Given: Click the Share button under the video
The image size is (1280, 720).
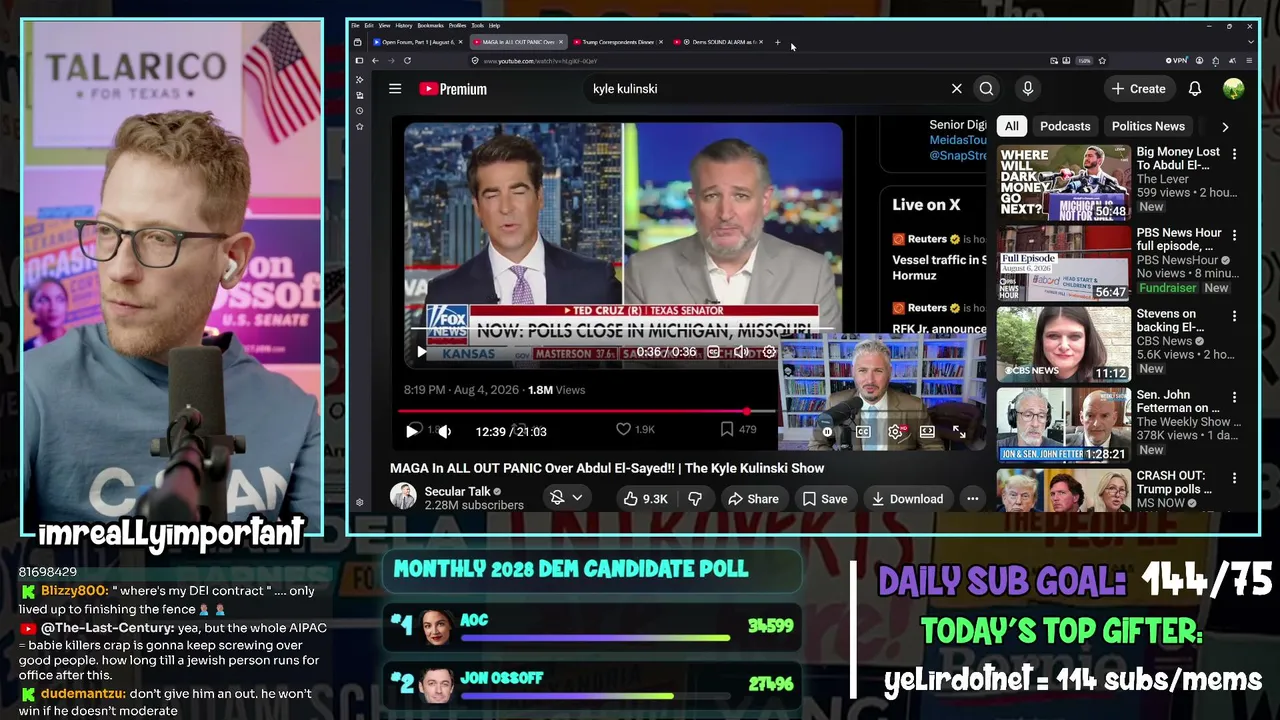Looking at the screenshot, I should coord(753,498).
